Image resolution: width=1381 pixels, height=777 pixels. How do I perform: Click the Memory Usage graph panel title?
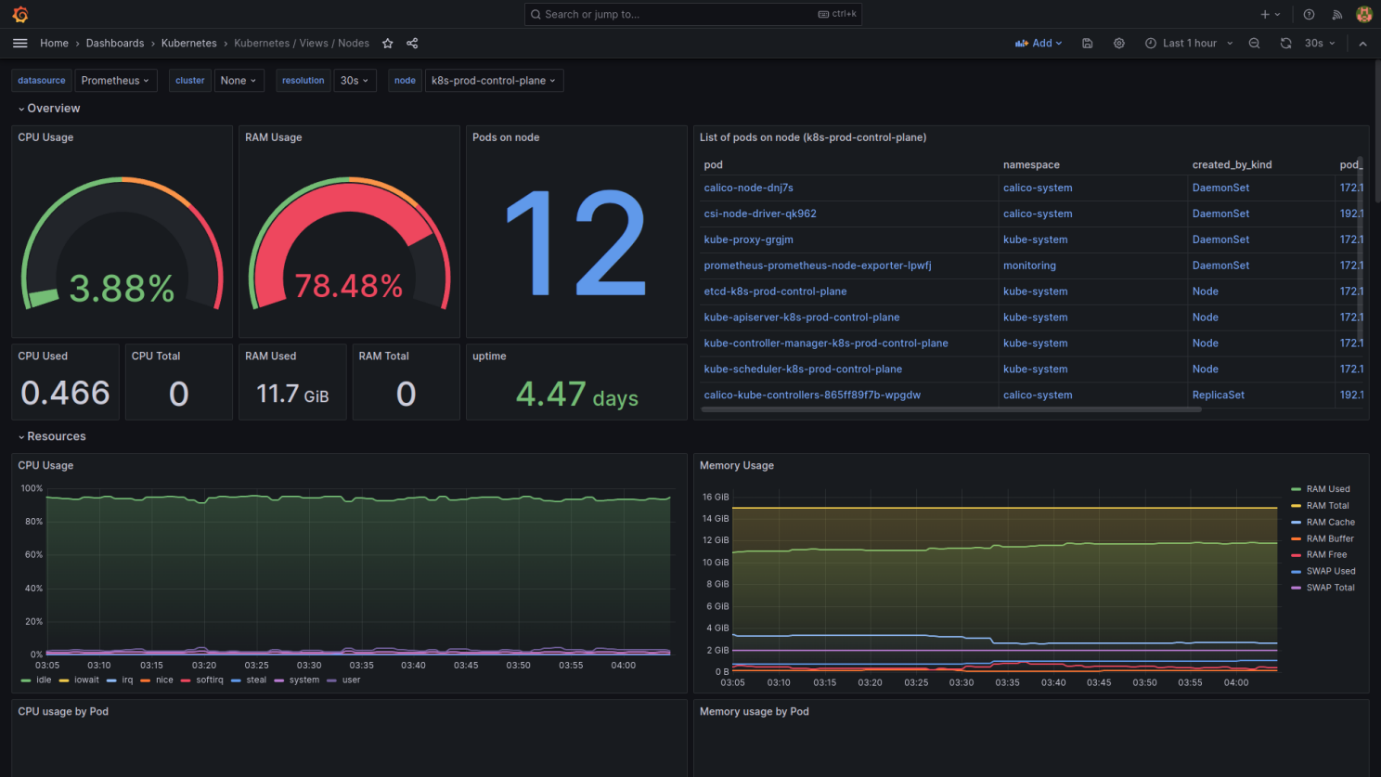(x=737, y=465)
